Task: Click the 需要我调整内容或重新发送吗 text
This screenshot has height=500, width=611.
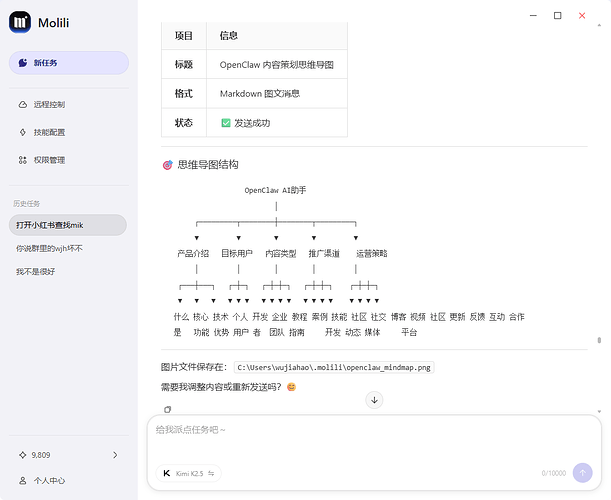Action: coord(221,387)
